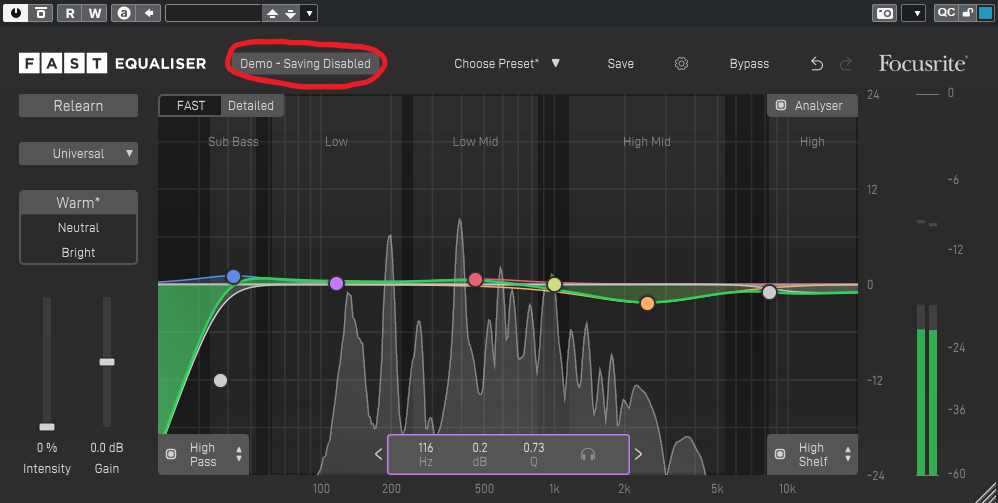Toggle the High Pass filter enable square
Viewport: 998px width, 503px height.
coord(171,454)
